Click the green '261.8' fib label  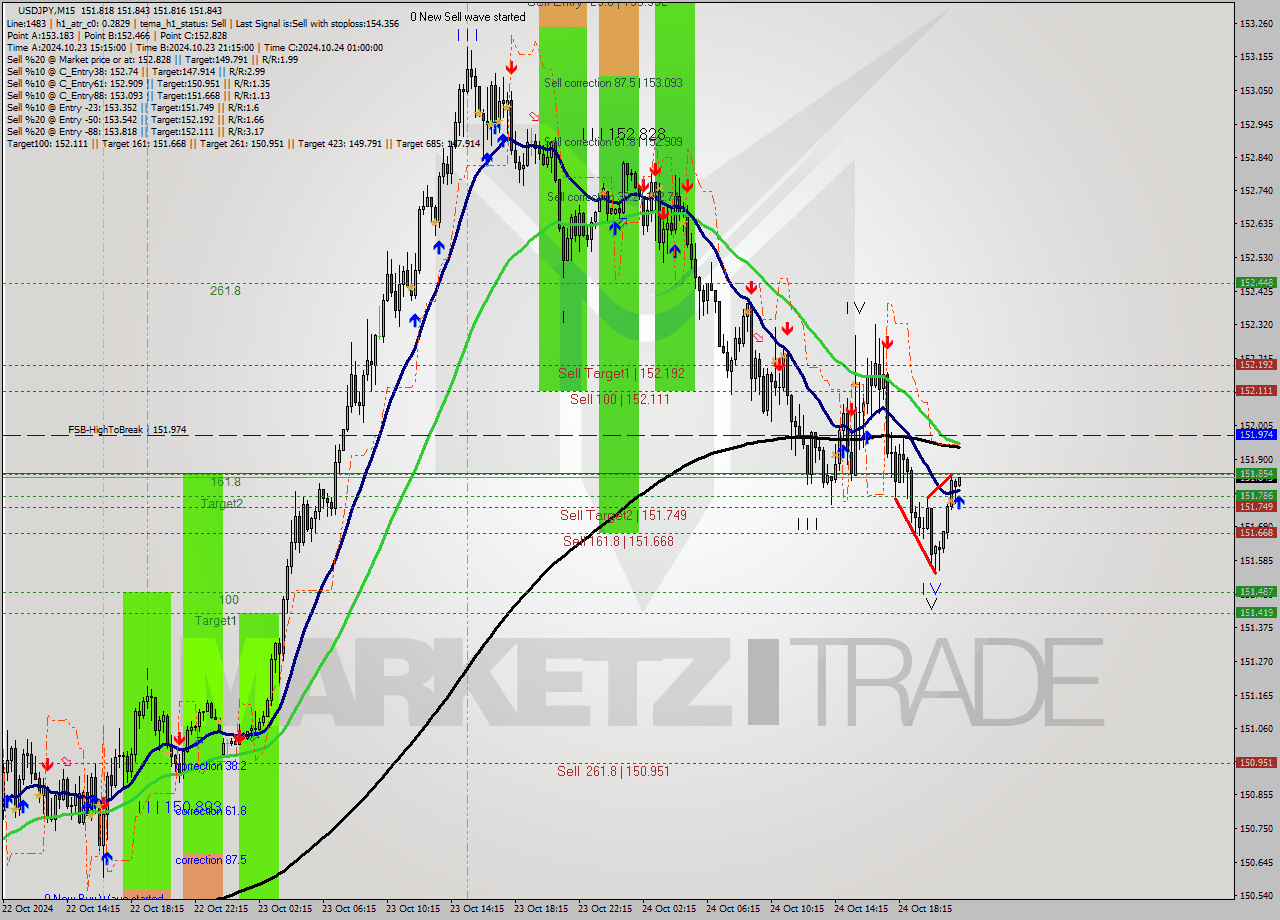[x=225, y=291]
